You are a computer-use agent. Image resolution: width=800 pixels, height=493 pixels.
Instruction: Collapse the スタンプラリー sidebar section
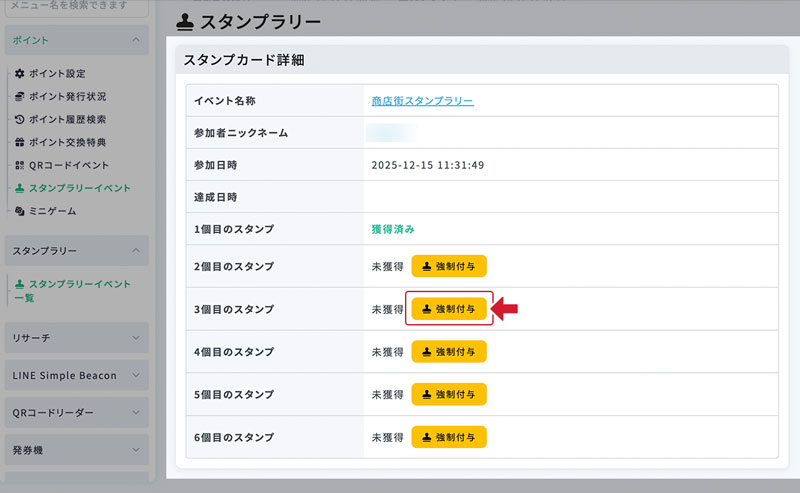click(135, 250)
